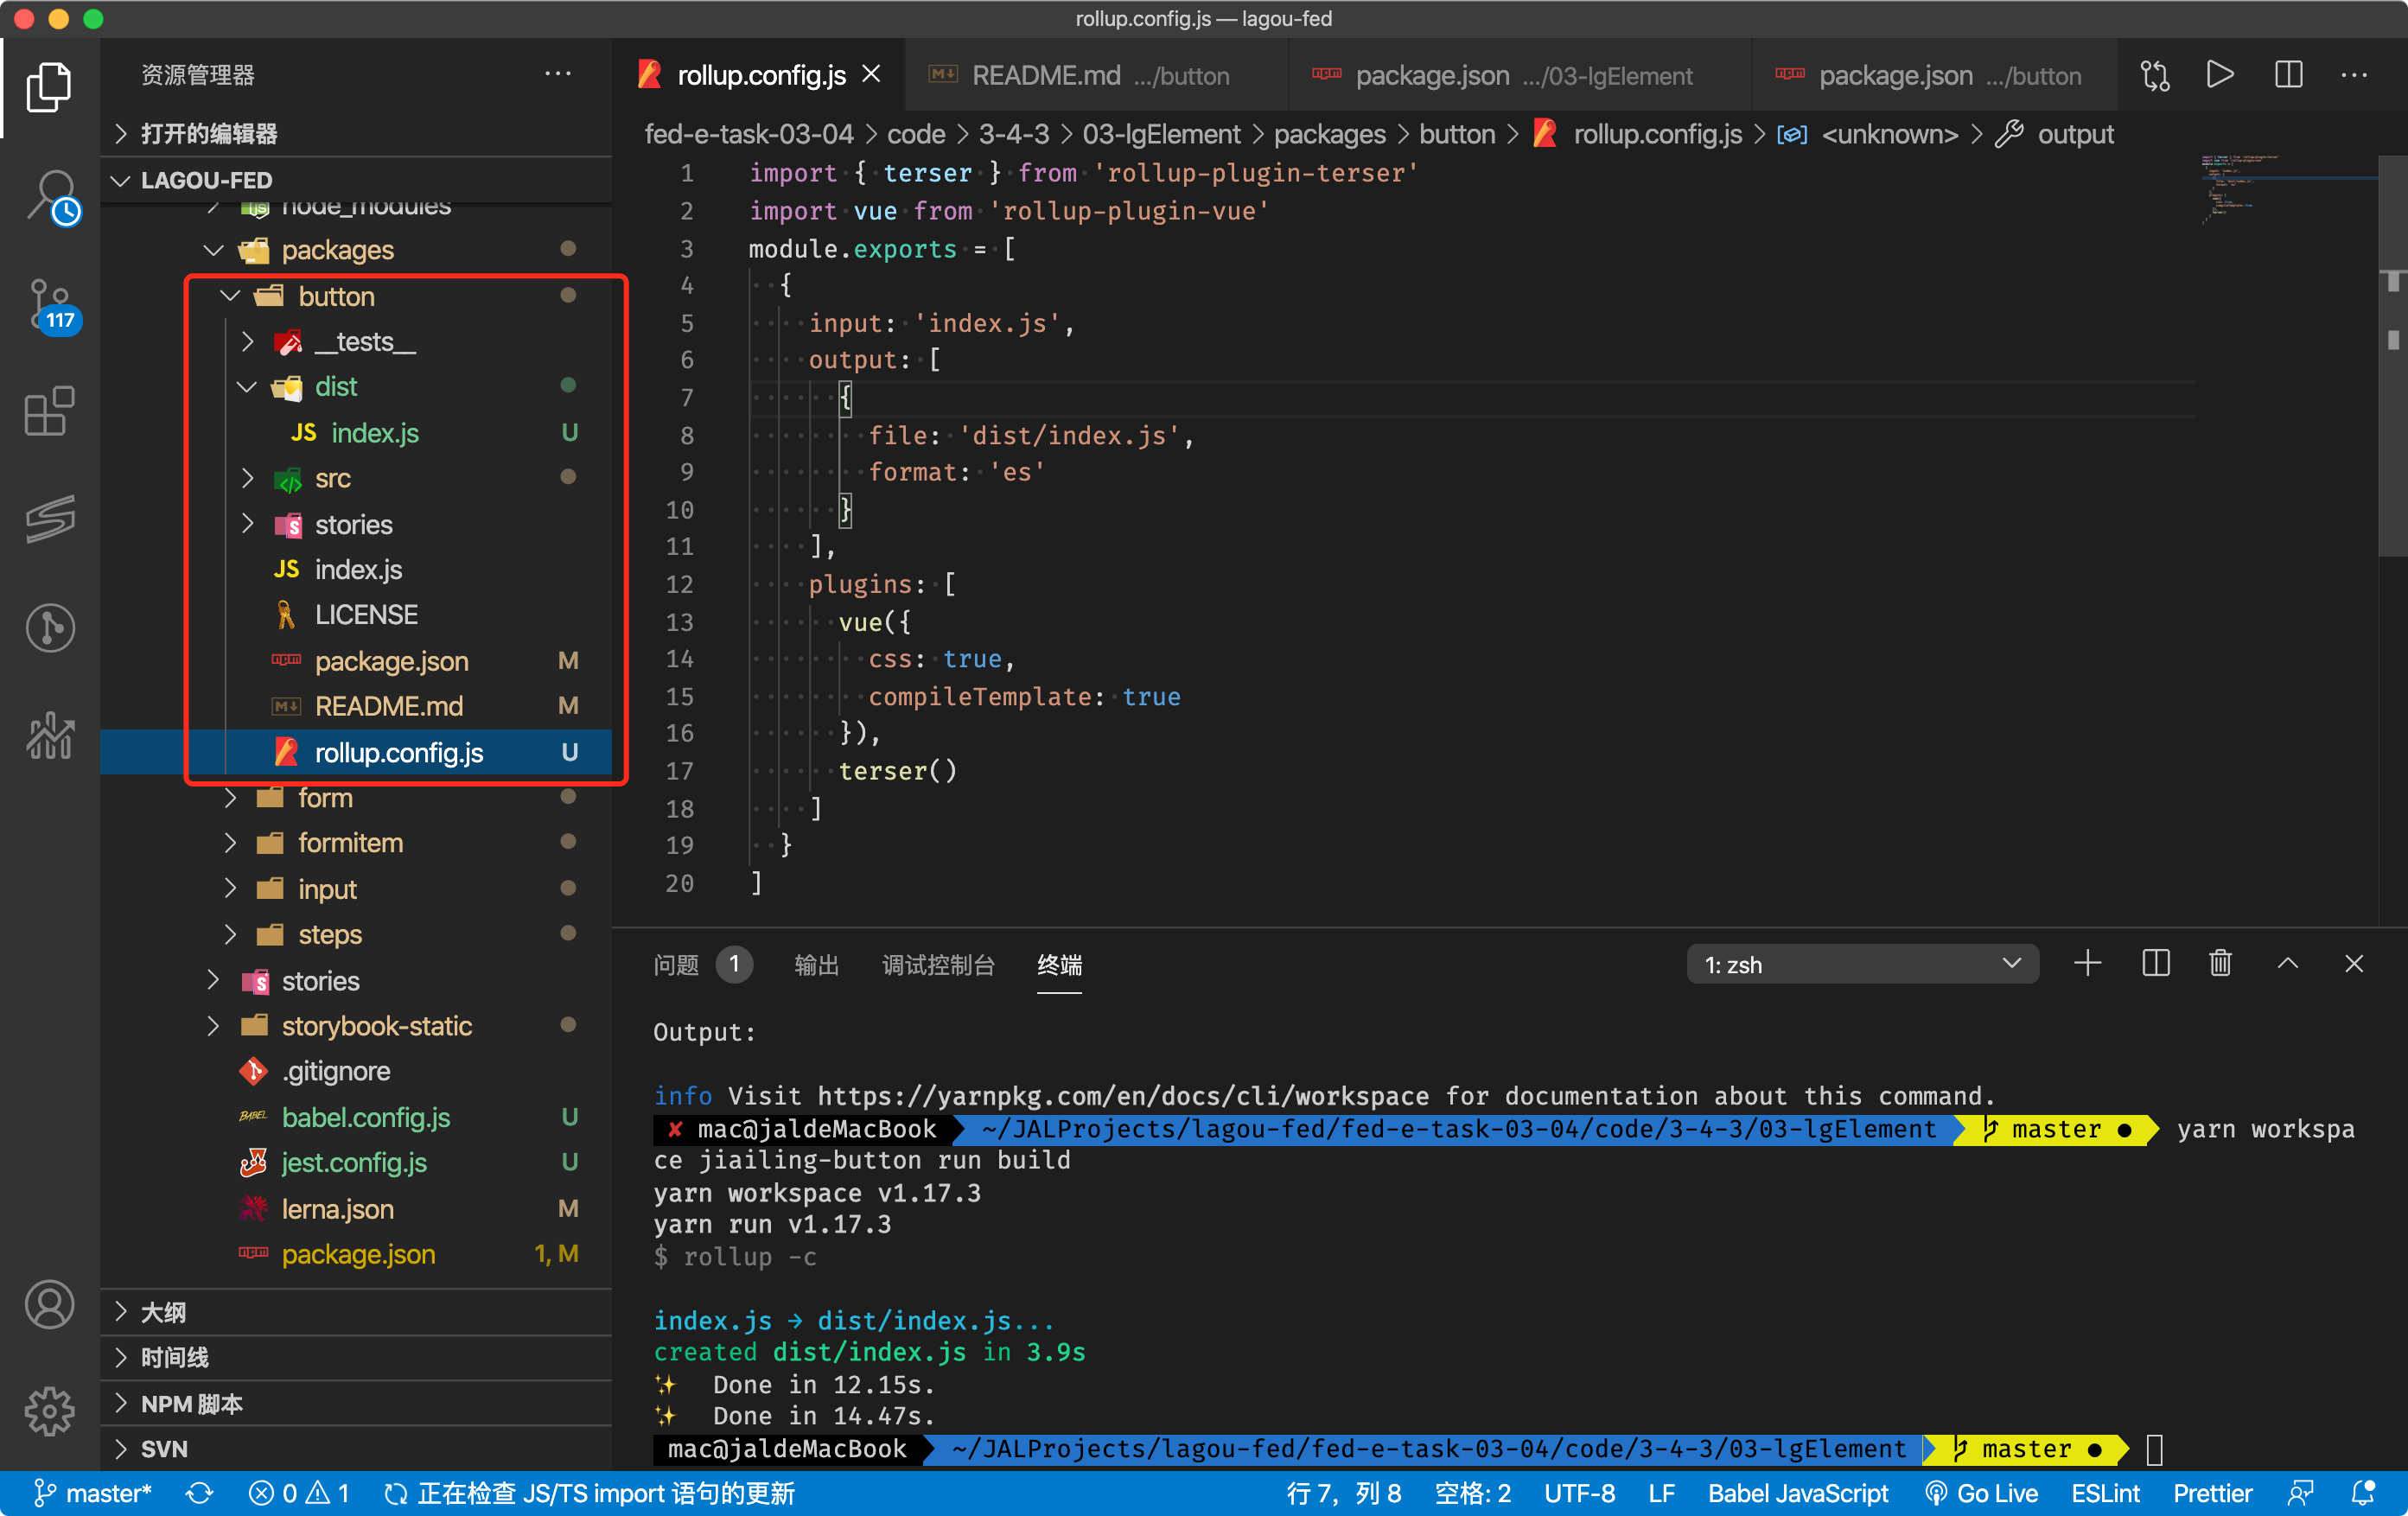
Task: Kill terminal with trash icon
Action: point(2219,963)
